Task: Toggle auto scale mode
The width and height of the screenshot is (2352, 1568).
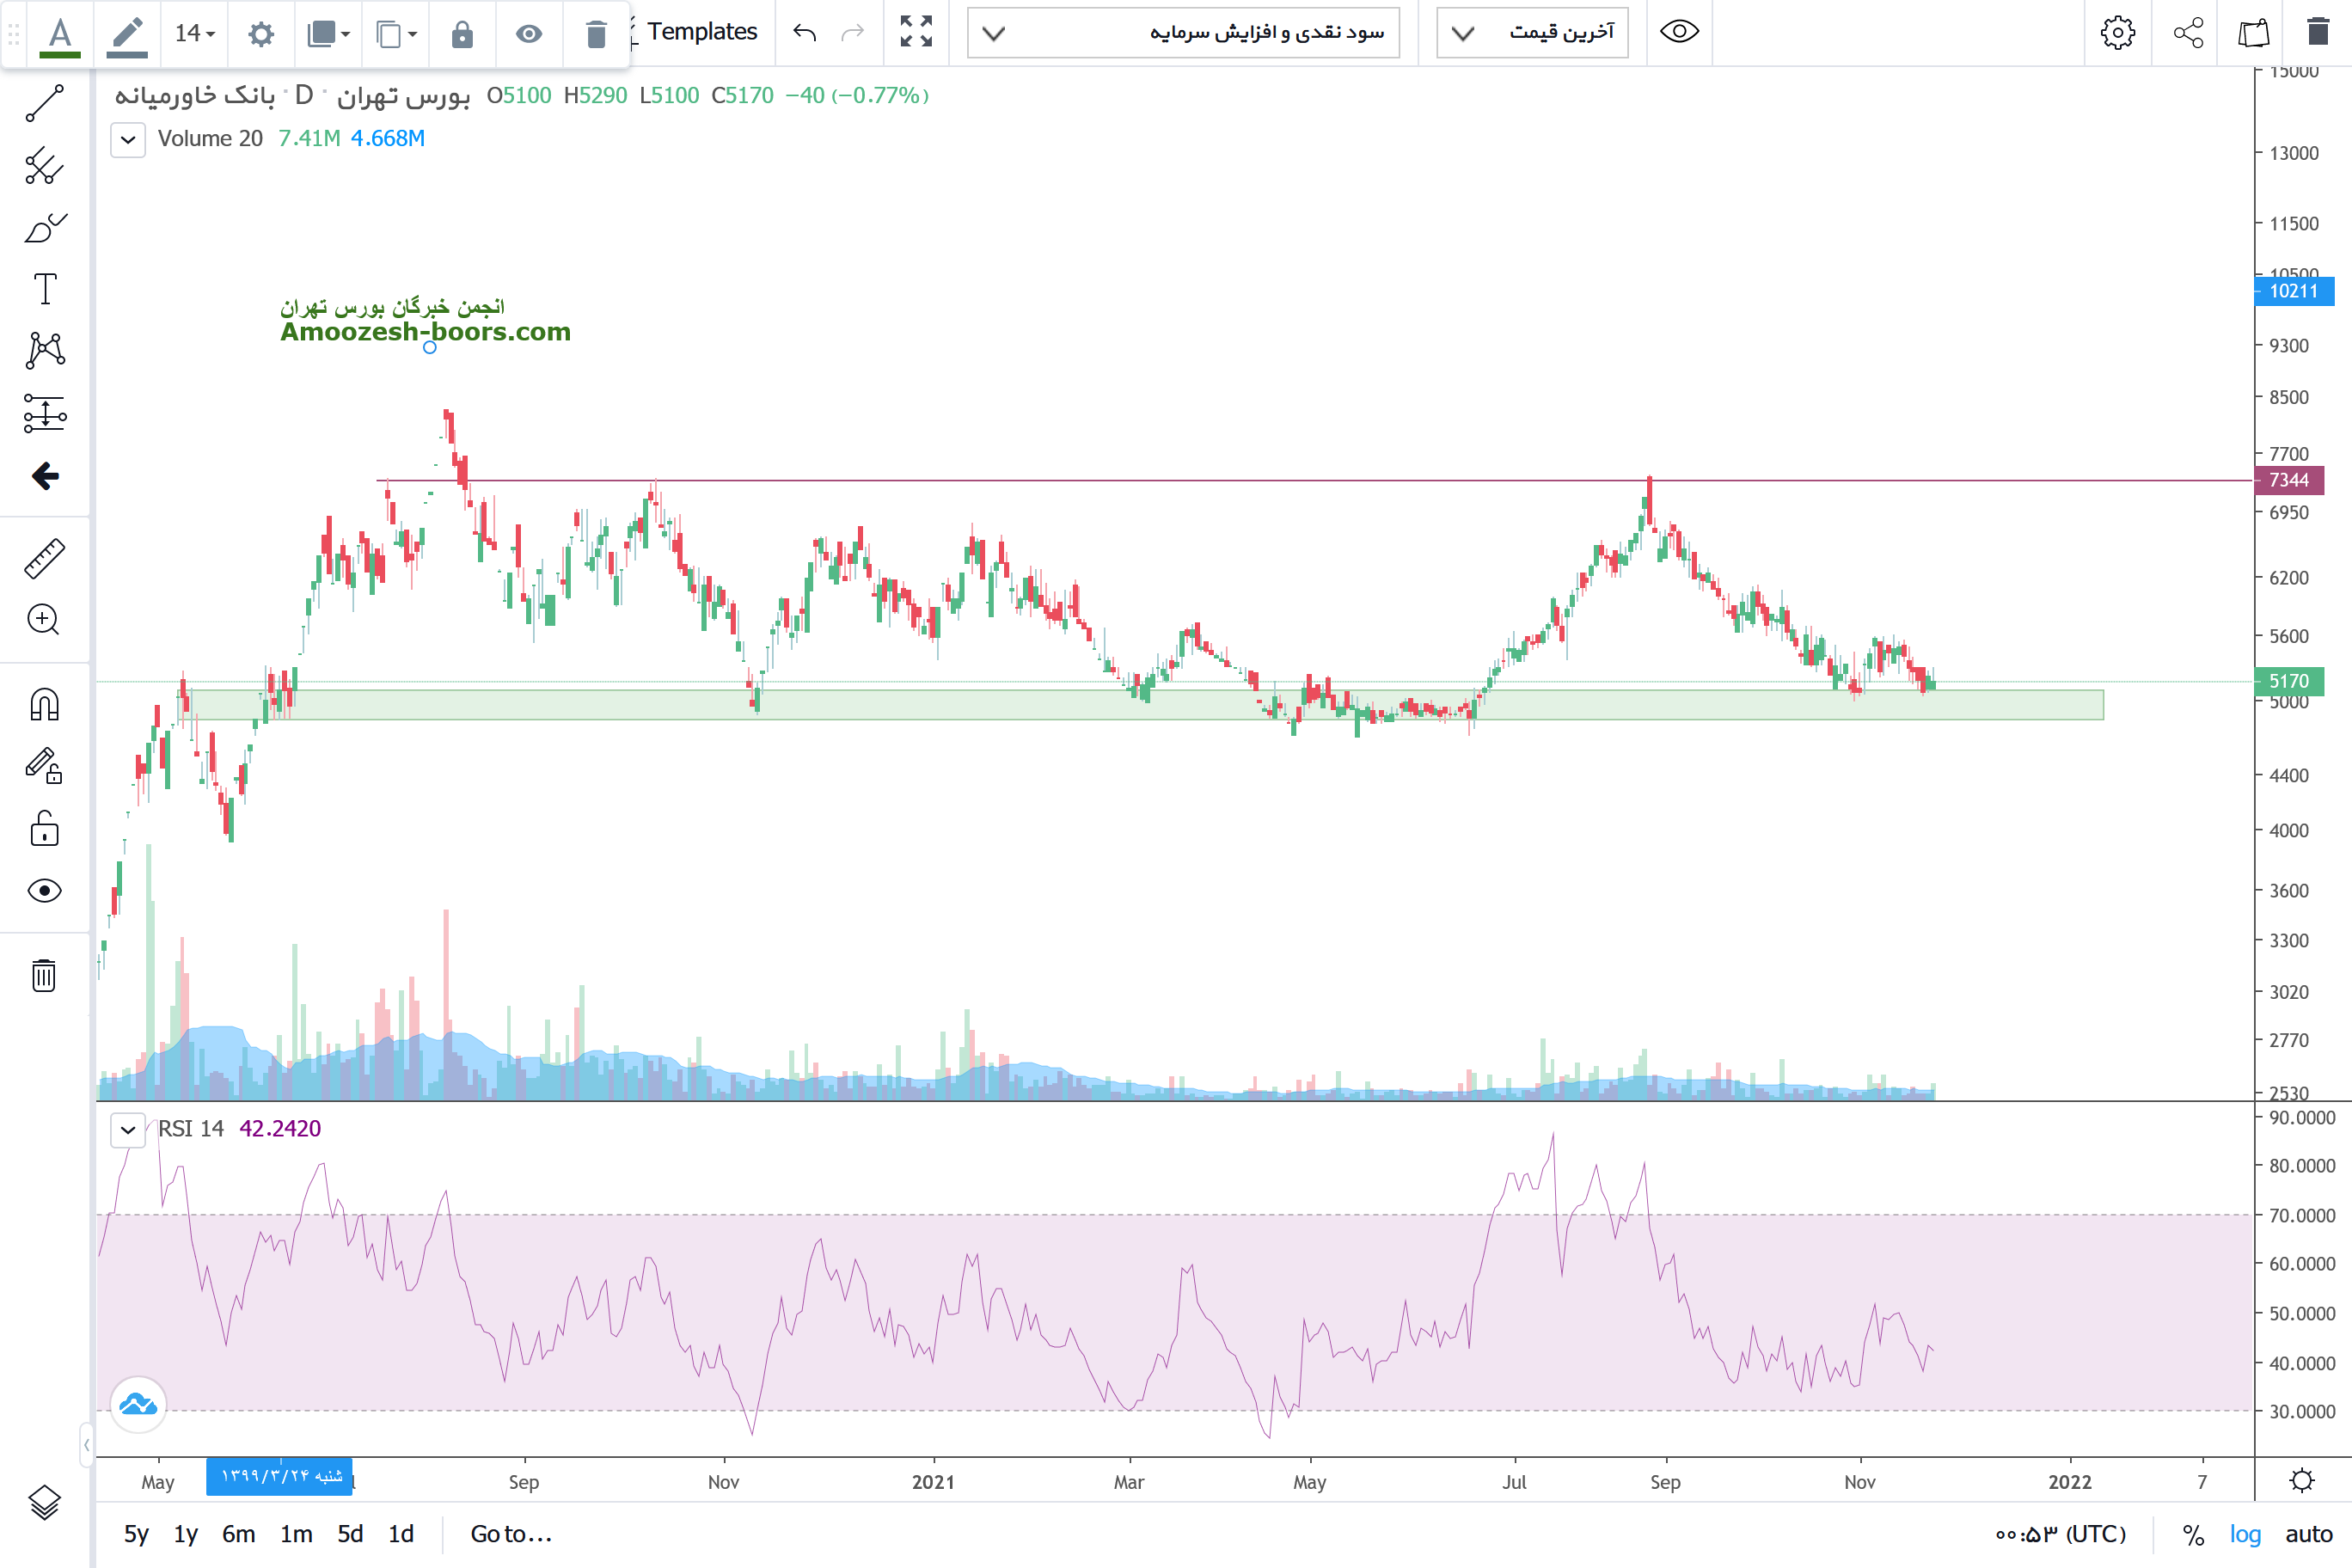Action: coord(2308,1534)
